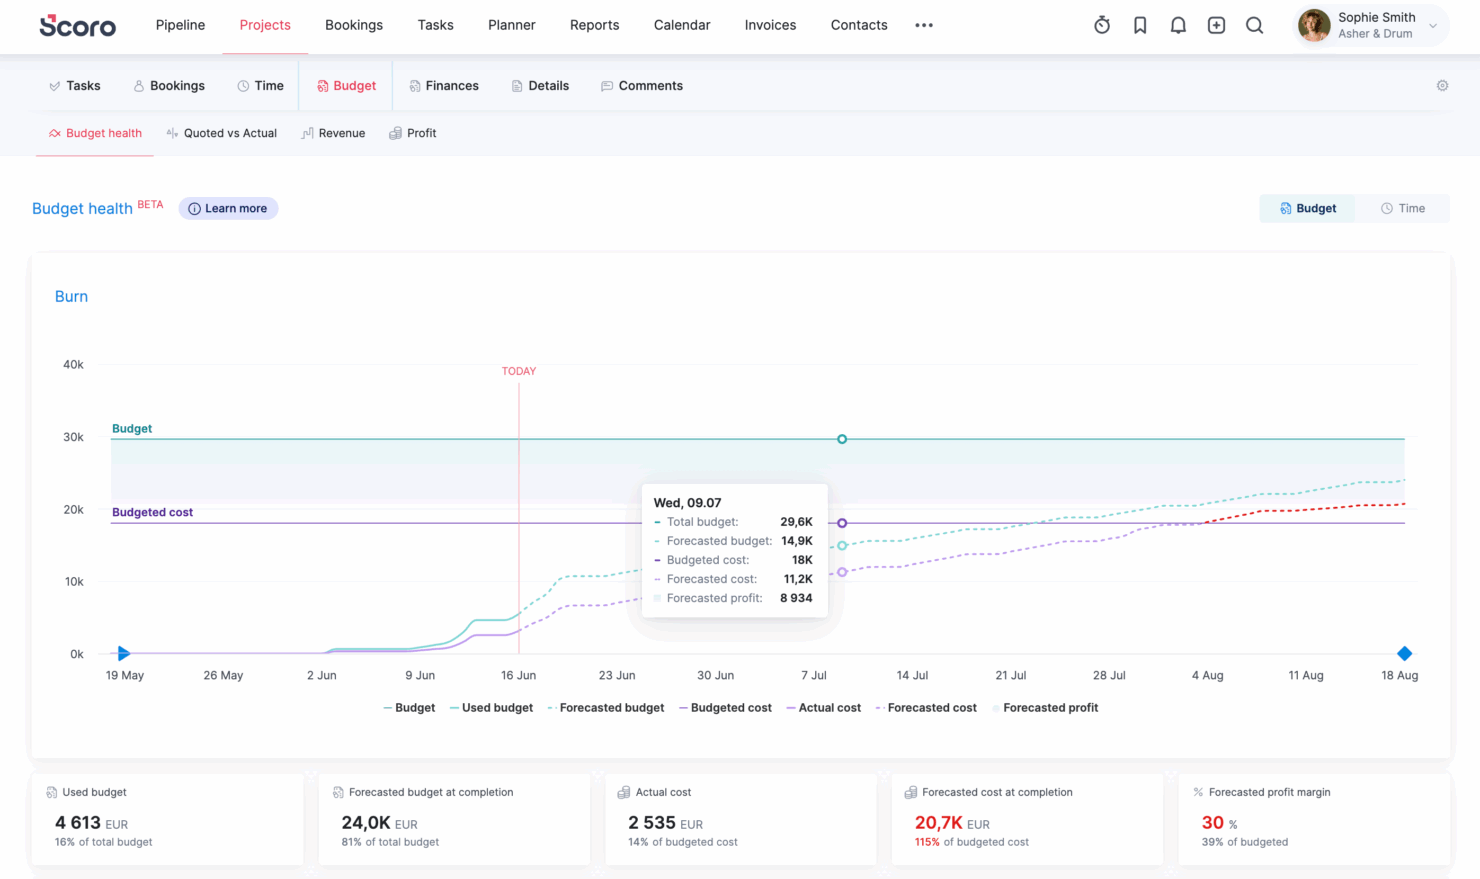
Task: Click the Actual cost card icon
Action: 624,792
